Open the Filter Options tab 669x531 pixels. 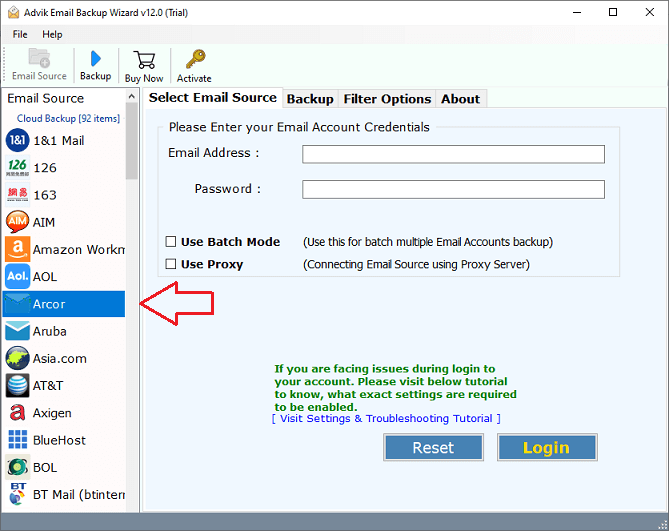point(387,99)
